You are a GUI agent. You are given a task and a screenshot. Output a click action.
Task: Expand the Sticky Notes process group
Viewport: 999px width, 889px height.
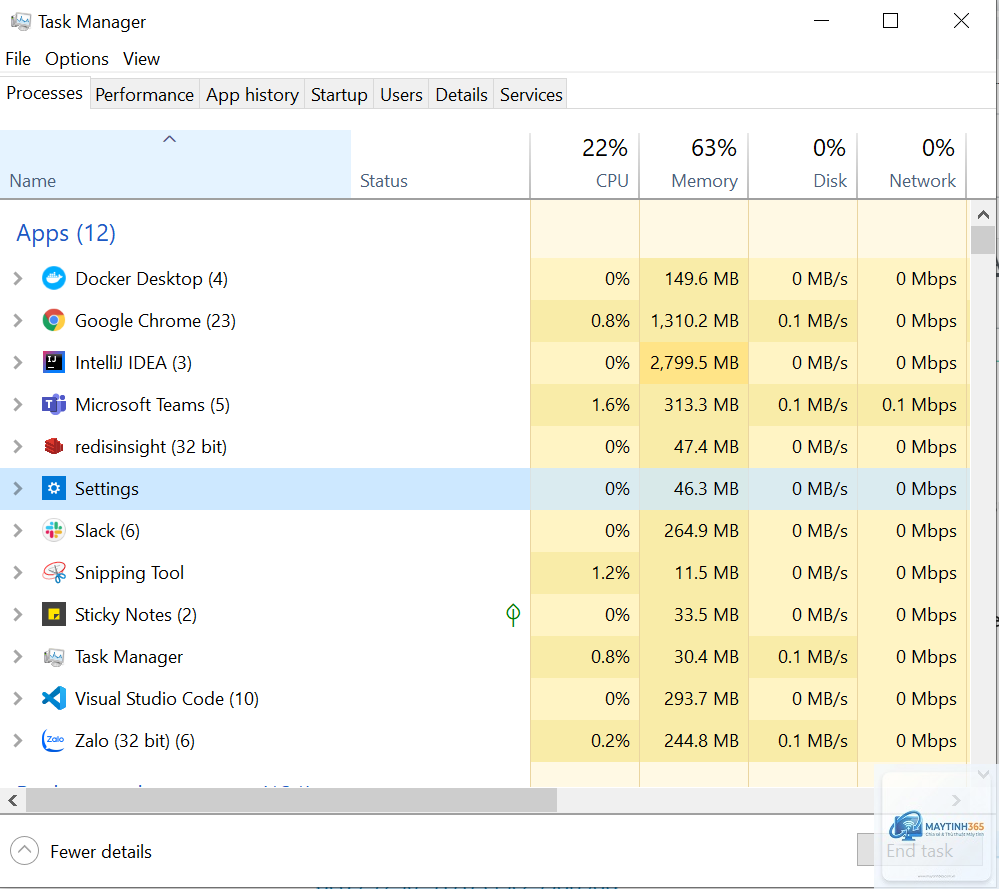[x=18, y=615]
